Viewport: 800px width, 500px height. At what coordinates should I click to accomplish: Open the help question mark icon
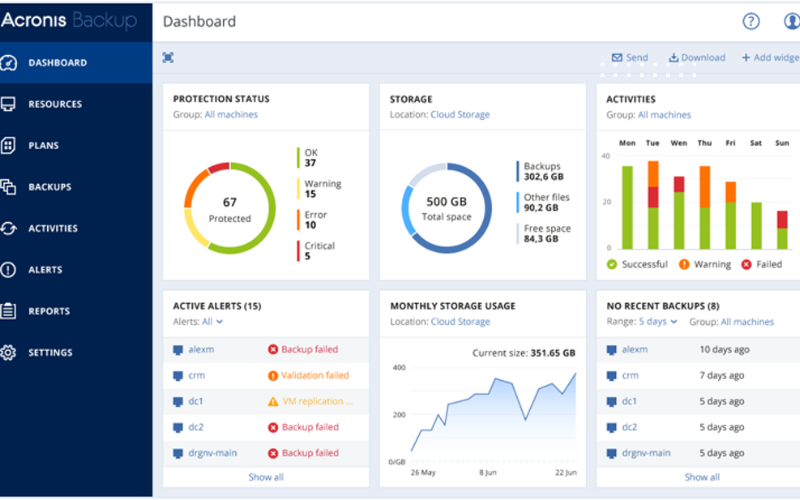tap(751, 21)
